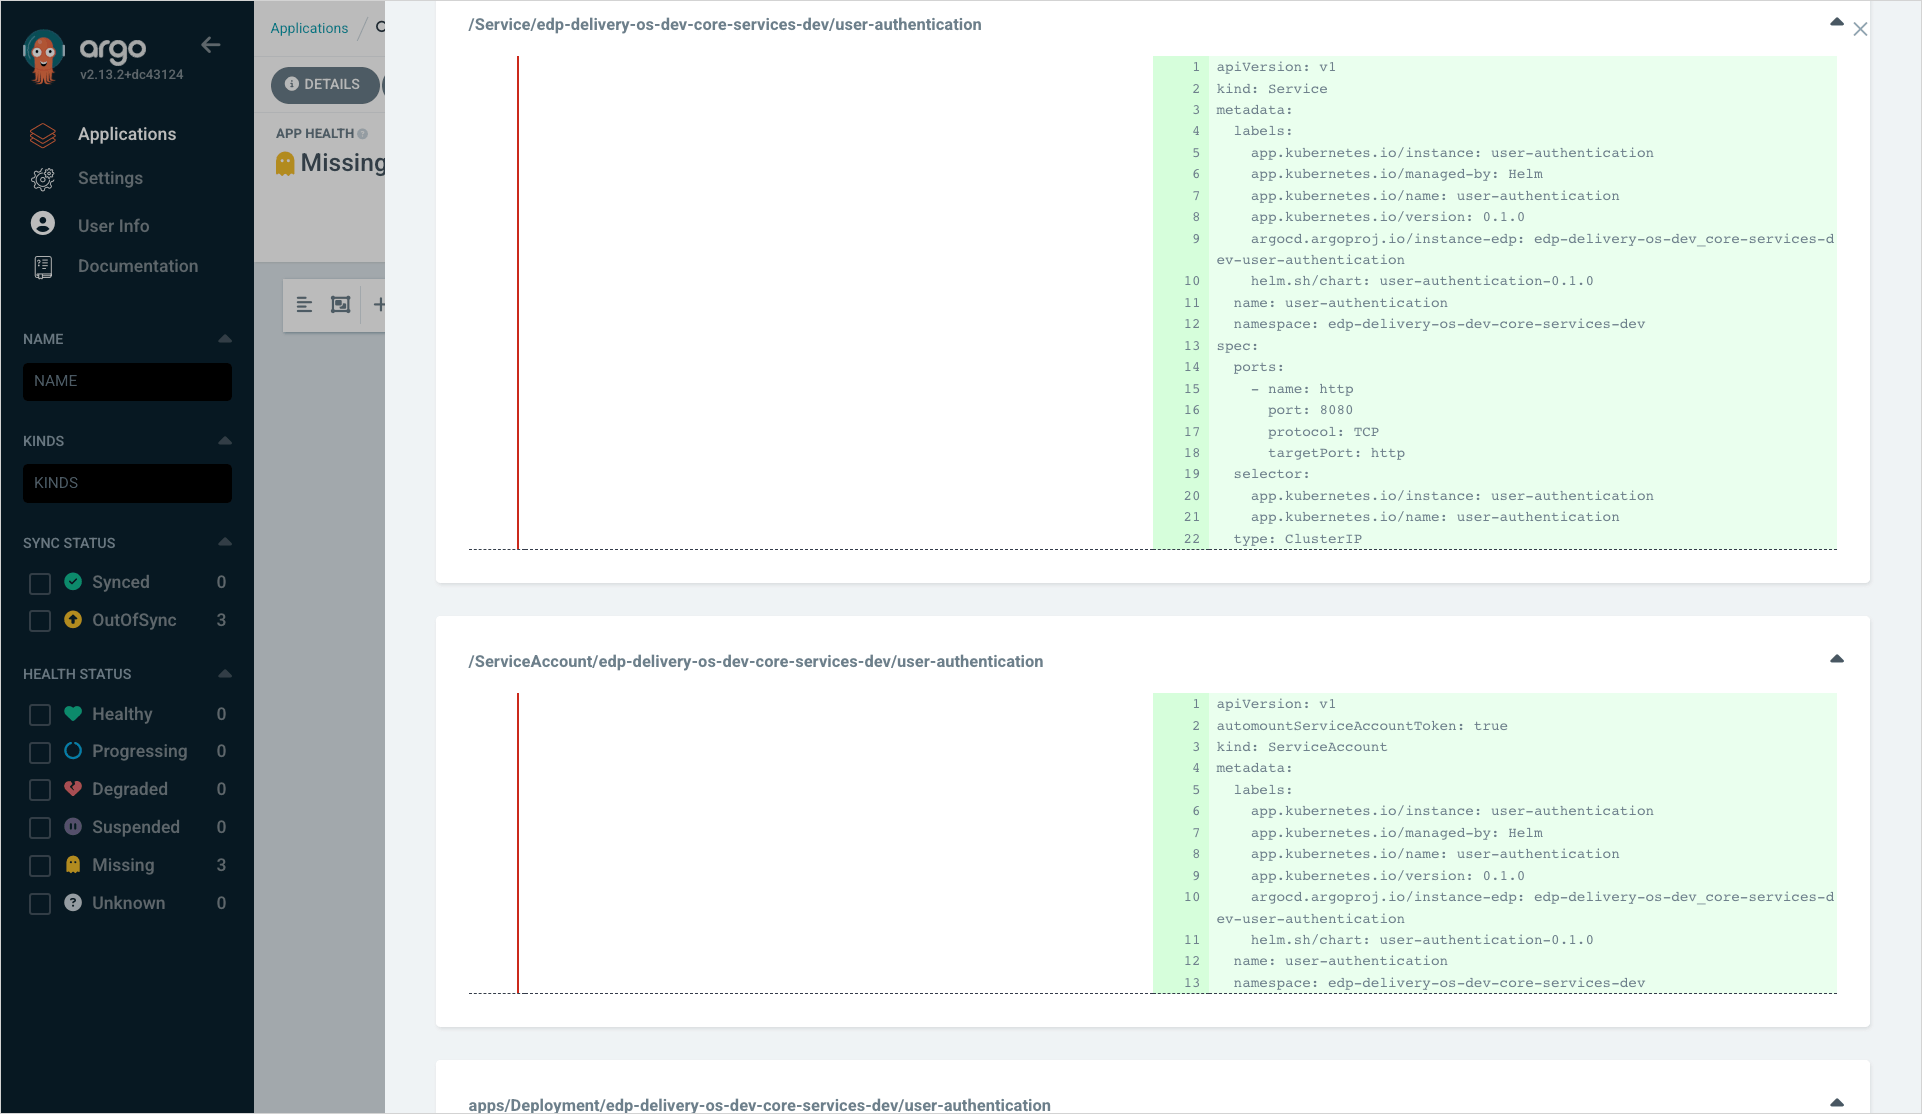Enable the Synced status checkbox
The height and width of the screenshot is (1114, 1922).
click(x=40, y=583)
